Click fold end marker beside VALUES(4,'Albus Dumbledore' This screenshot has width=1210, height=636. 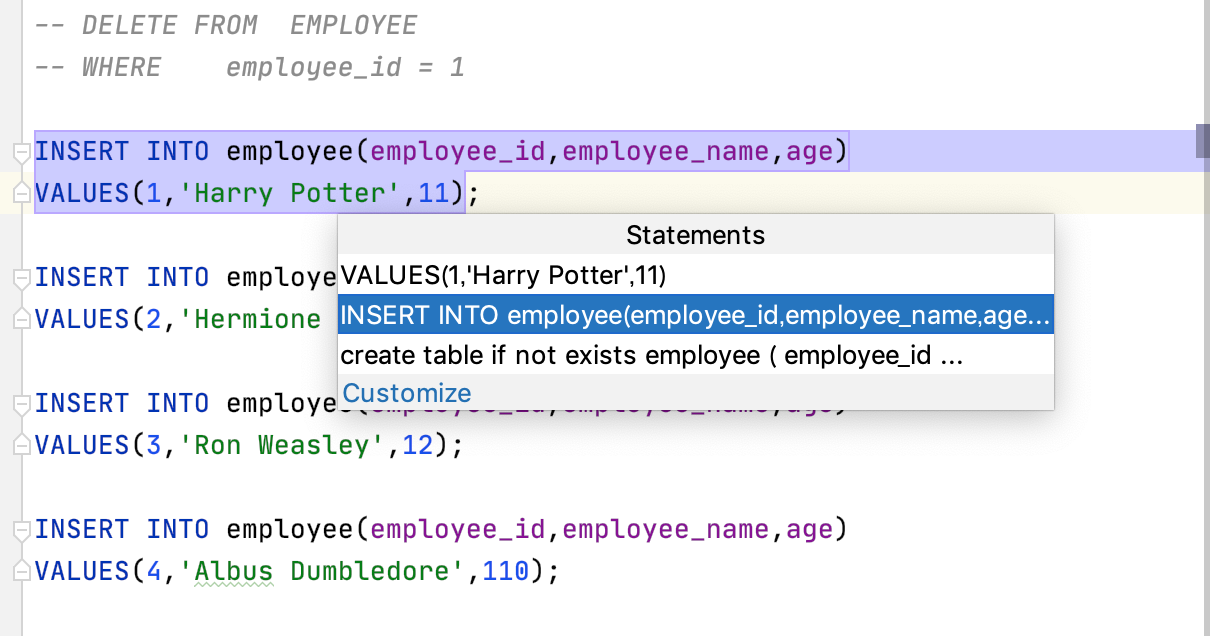click(x=21, y=571)
